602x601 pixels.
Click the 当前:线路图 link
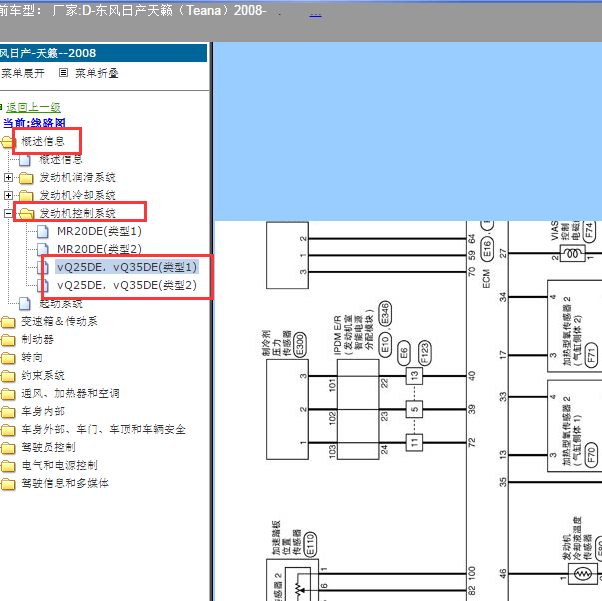(x=34, y=123)
